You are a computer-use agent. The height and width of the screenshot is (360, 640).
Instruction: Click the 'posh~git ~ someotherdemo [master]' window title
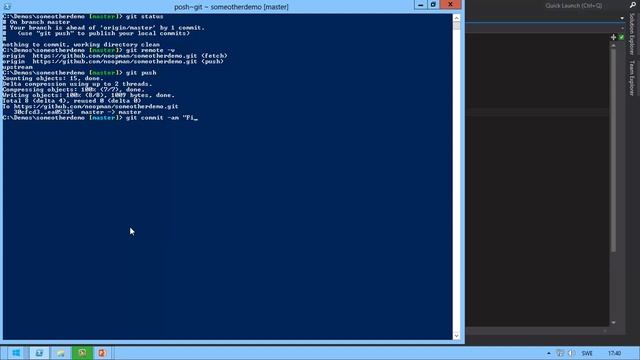(x=231, y=7)
